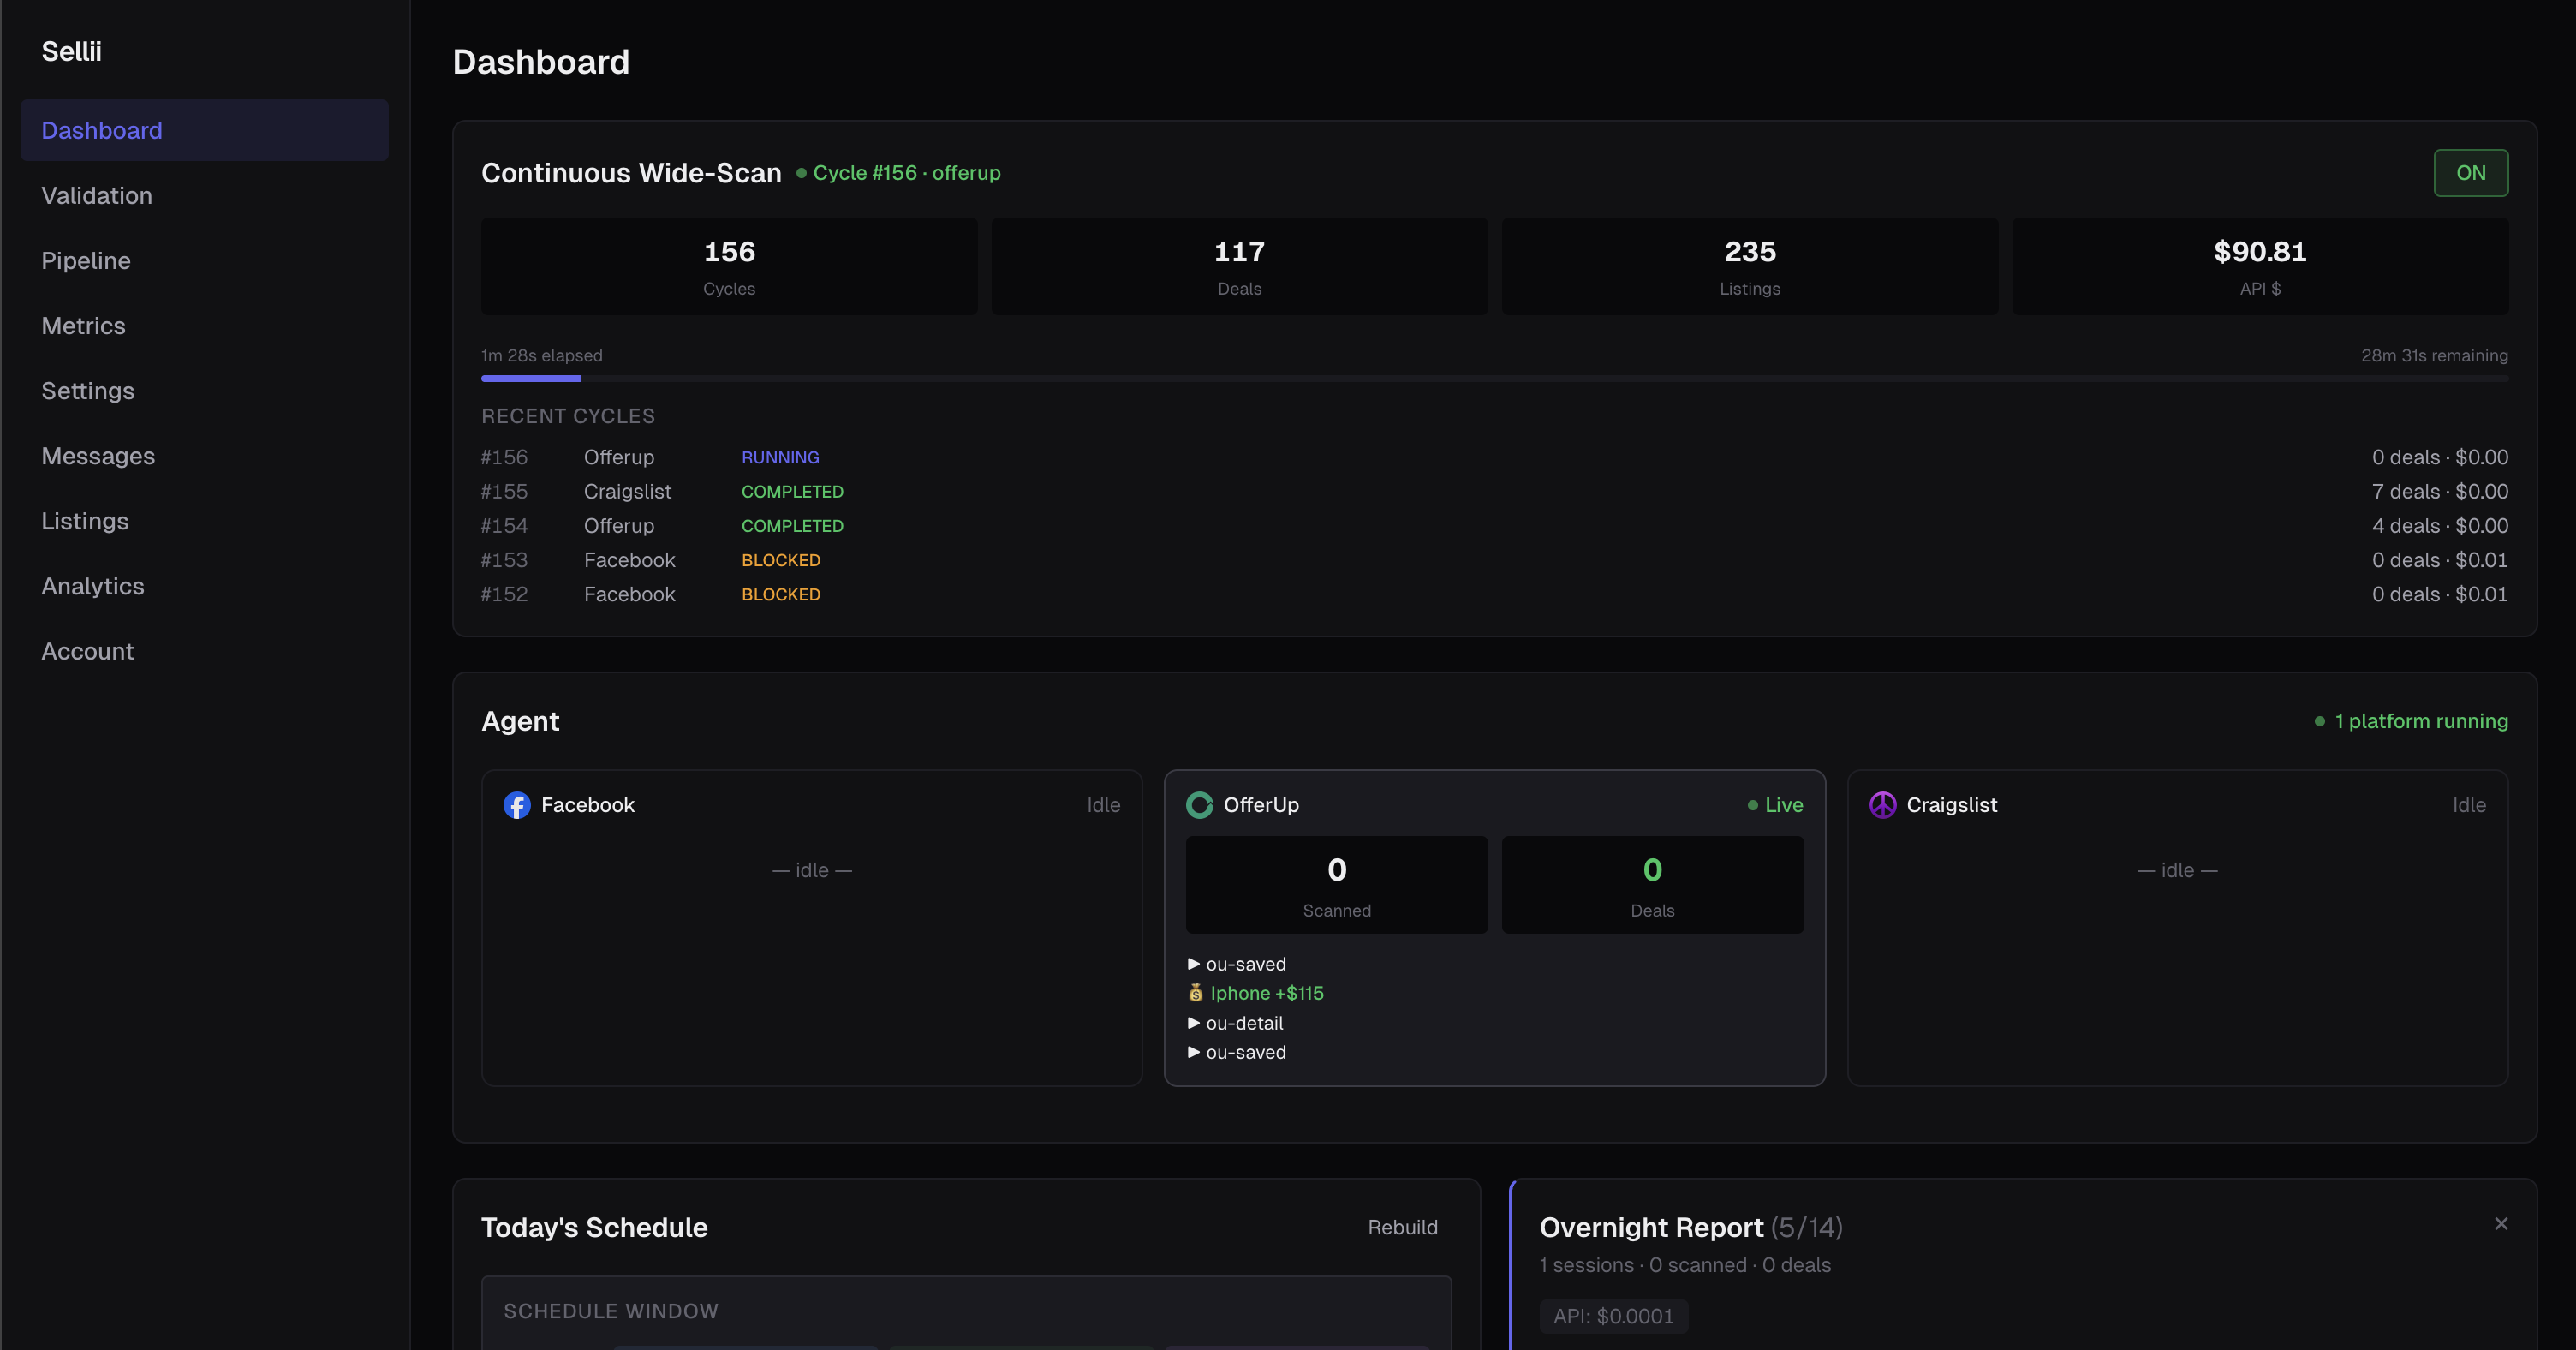
Task: Expand the first ou-saved log entry
Action: (x=1237, y=964)
